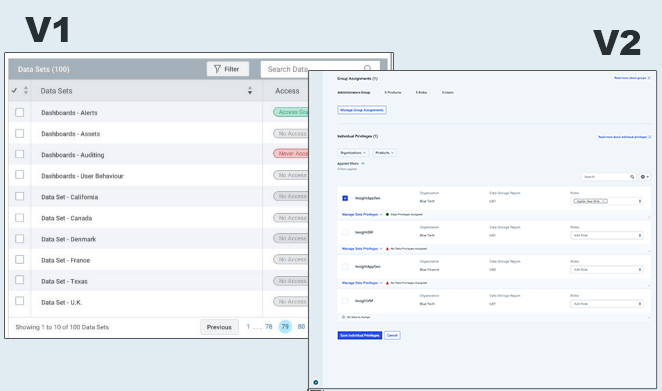
Task: Click the red warning triangle under InsightIDR
Action: pos(387,249)
